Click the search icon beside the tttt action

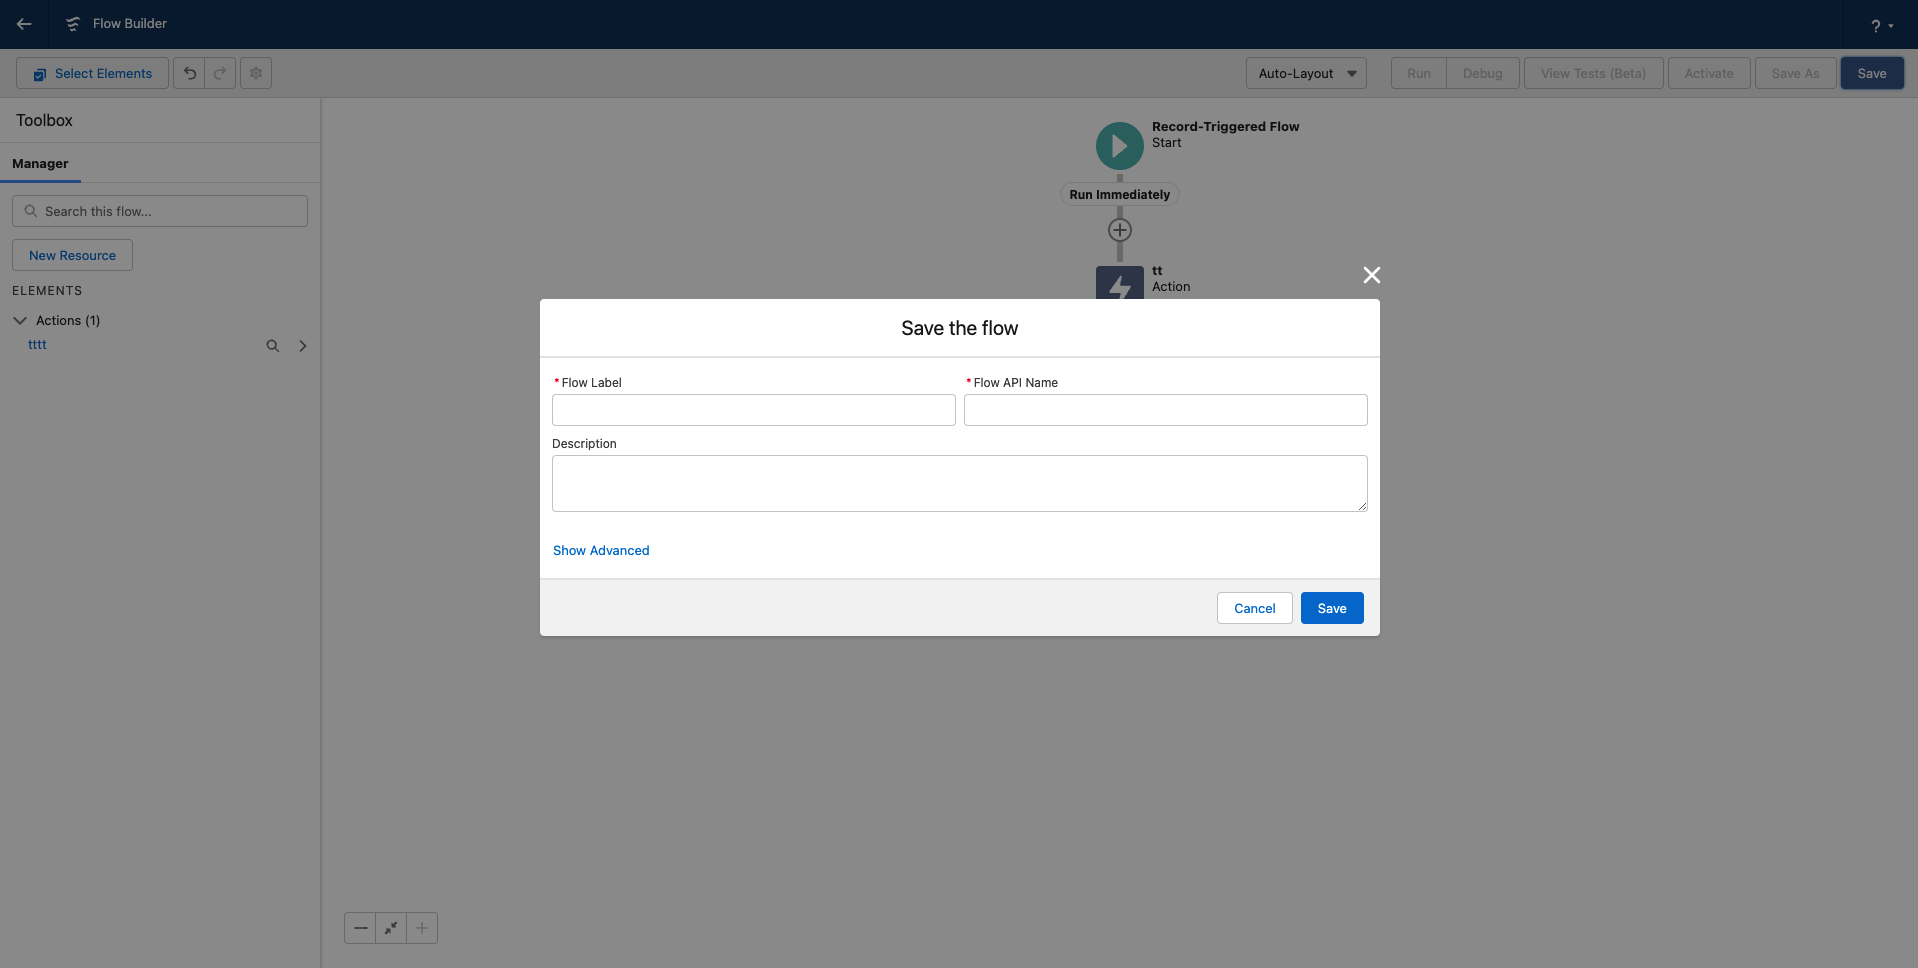(272, 345)
